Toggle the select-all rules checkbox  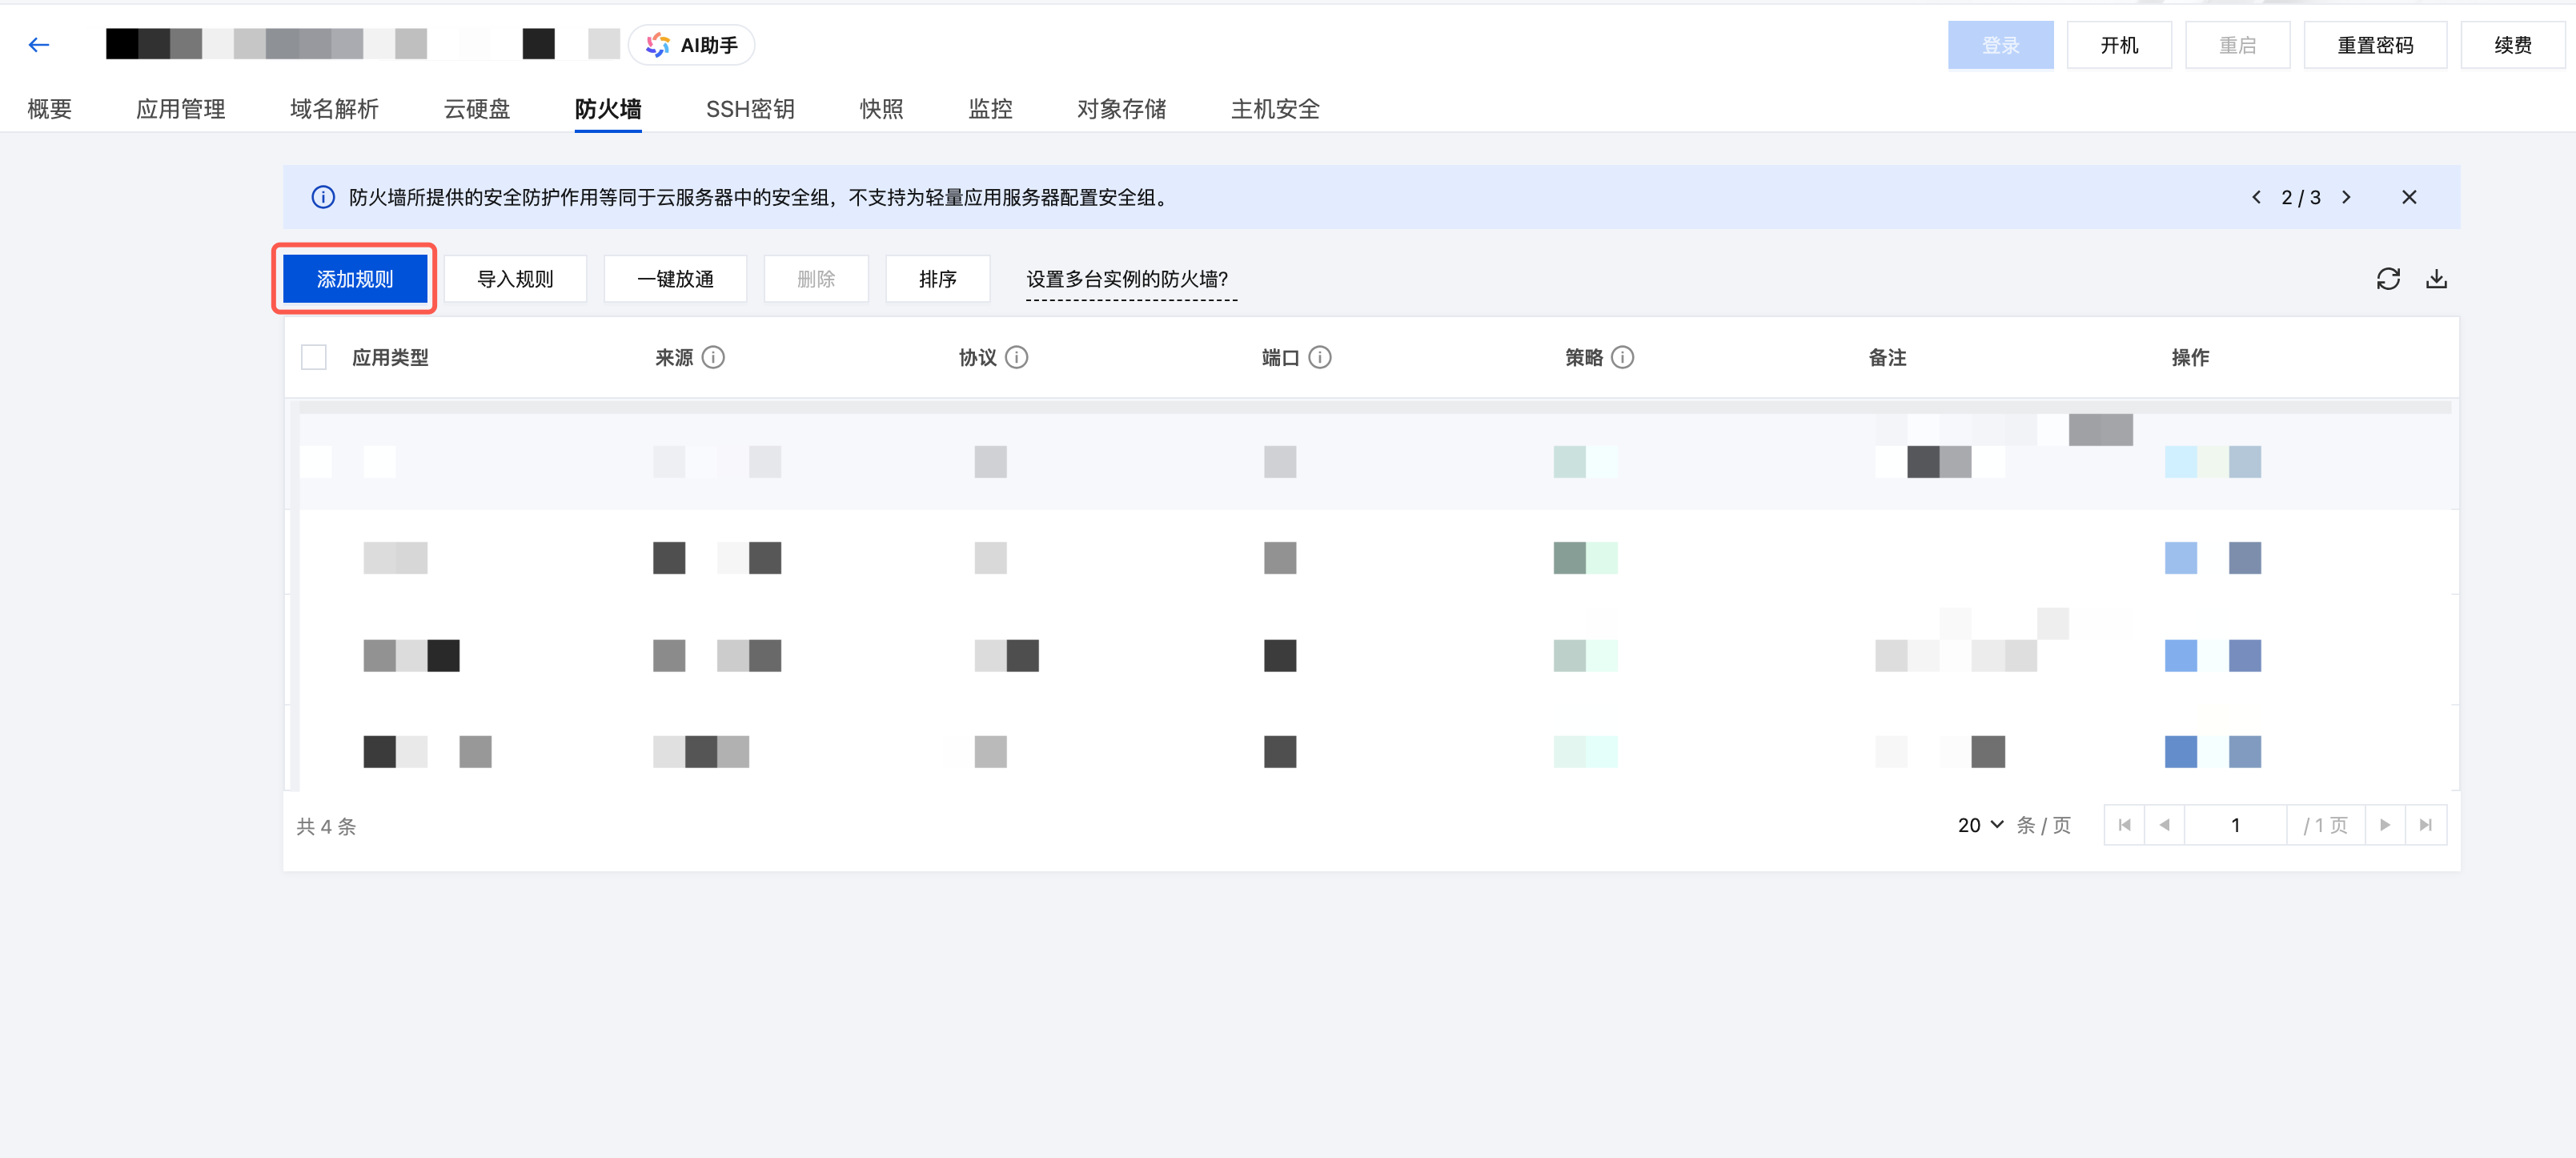point(314,357)
